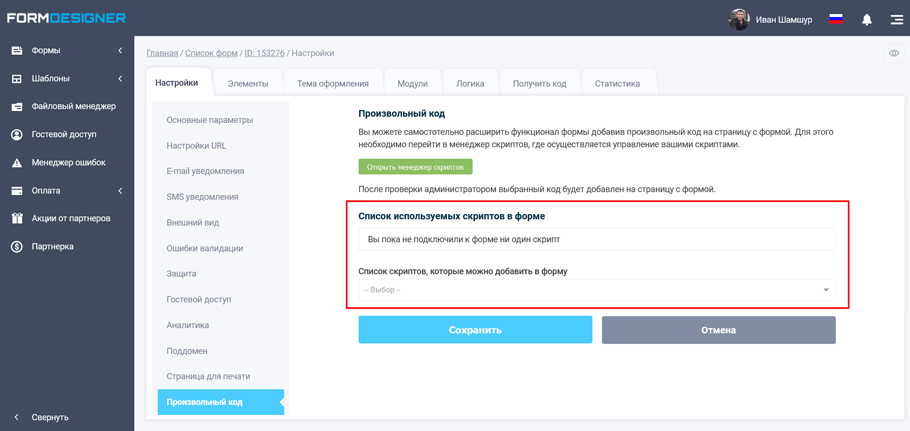Click the Отмена button
The height and width of the screenshot is (431, 910).
click(718, 330)
